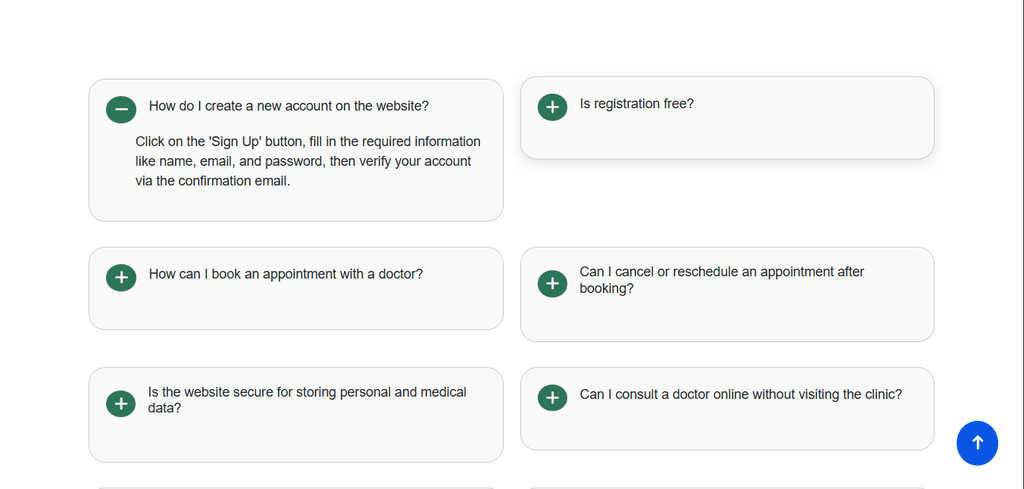
Task: Click the plus icon next to the book appointment question
Action: (x=121, y=276)
